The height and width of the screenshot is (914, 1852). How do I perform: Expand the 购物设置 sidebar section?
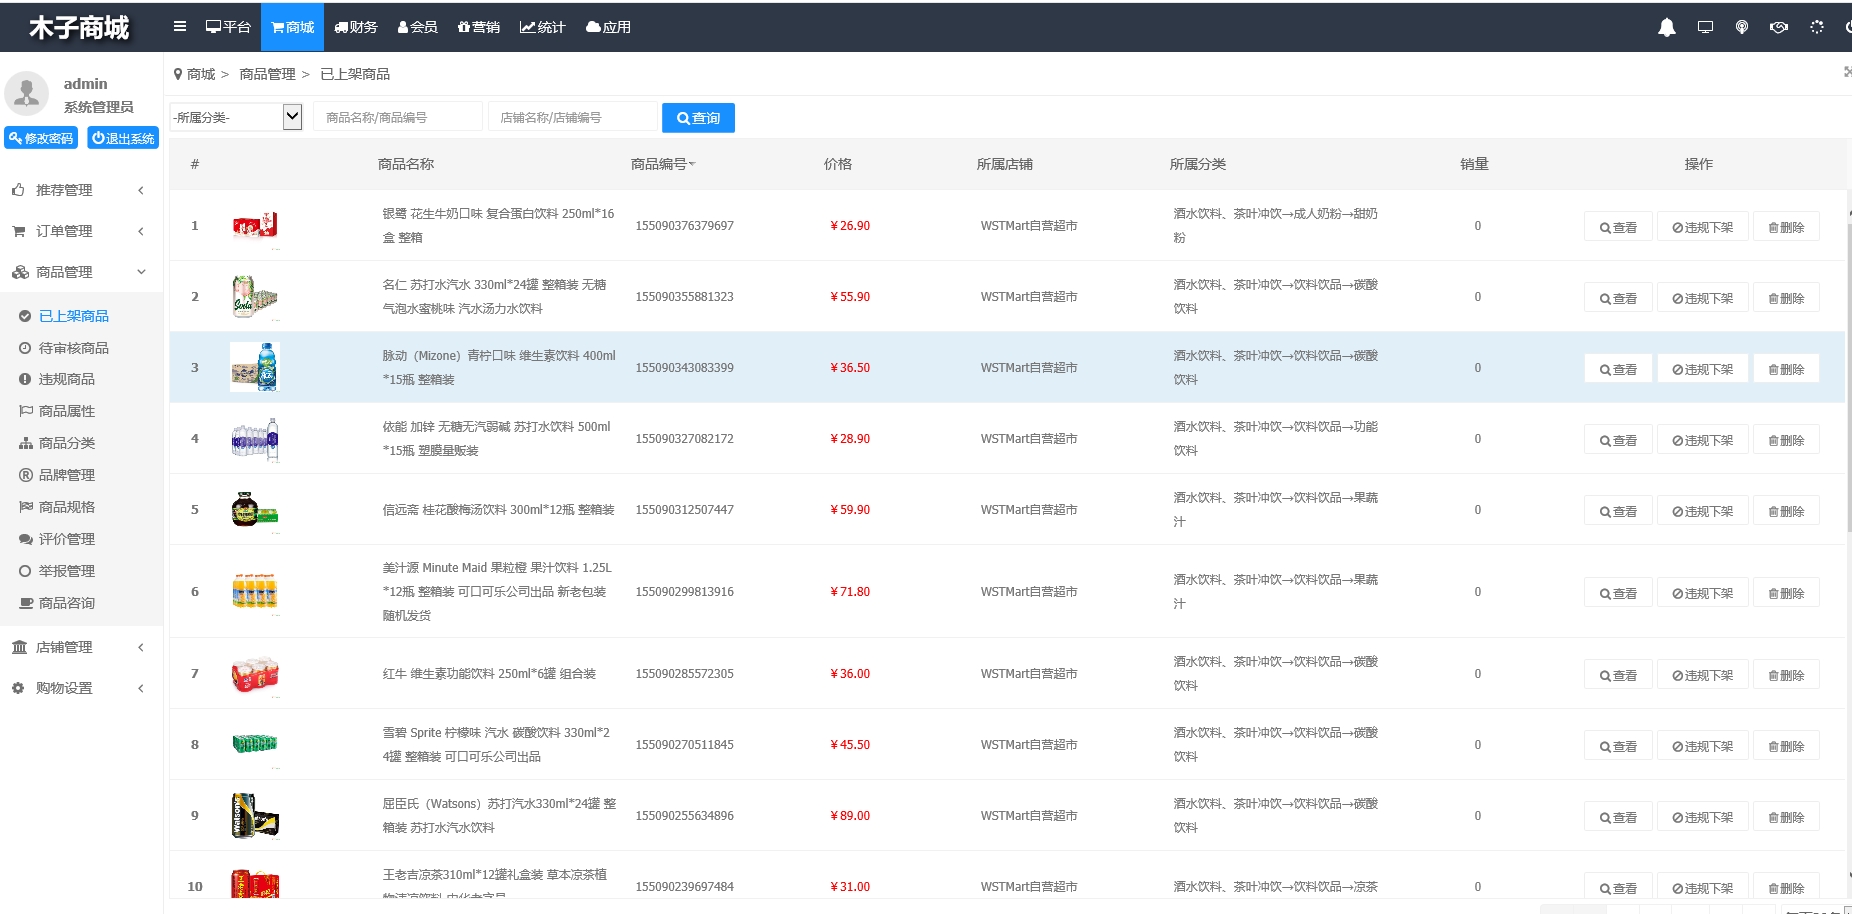click(x=81, y=688)
